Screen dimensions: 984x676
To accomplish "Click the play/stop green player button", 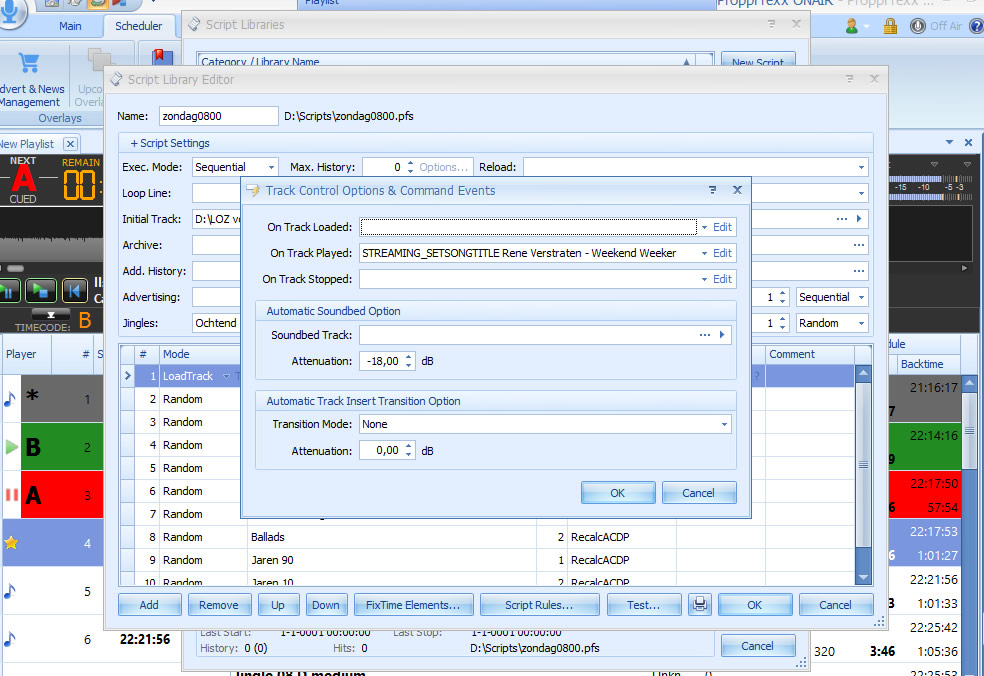I will pyautogui.click(x=41, y=291).
